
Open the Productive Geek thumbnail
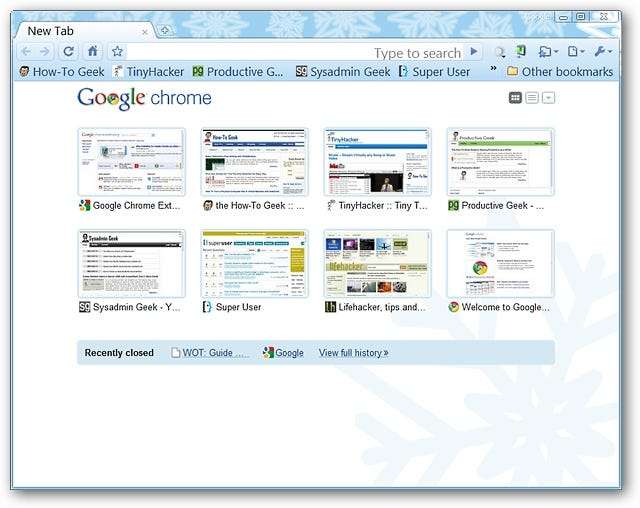click(500, 162)
